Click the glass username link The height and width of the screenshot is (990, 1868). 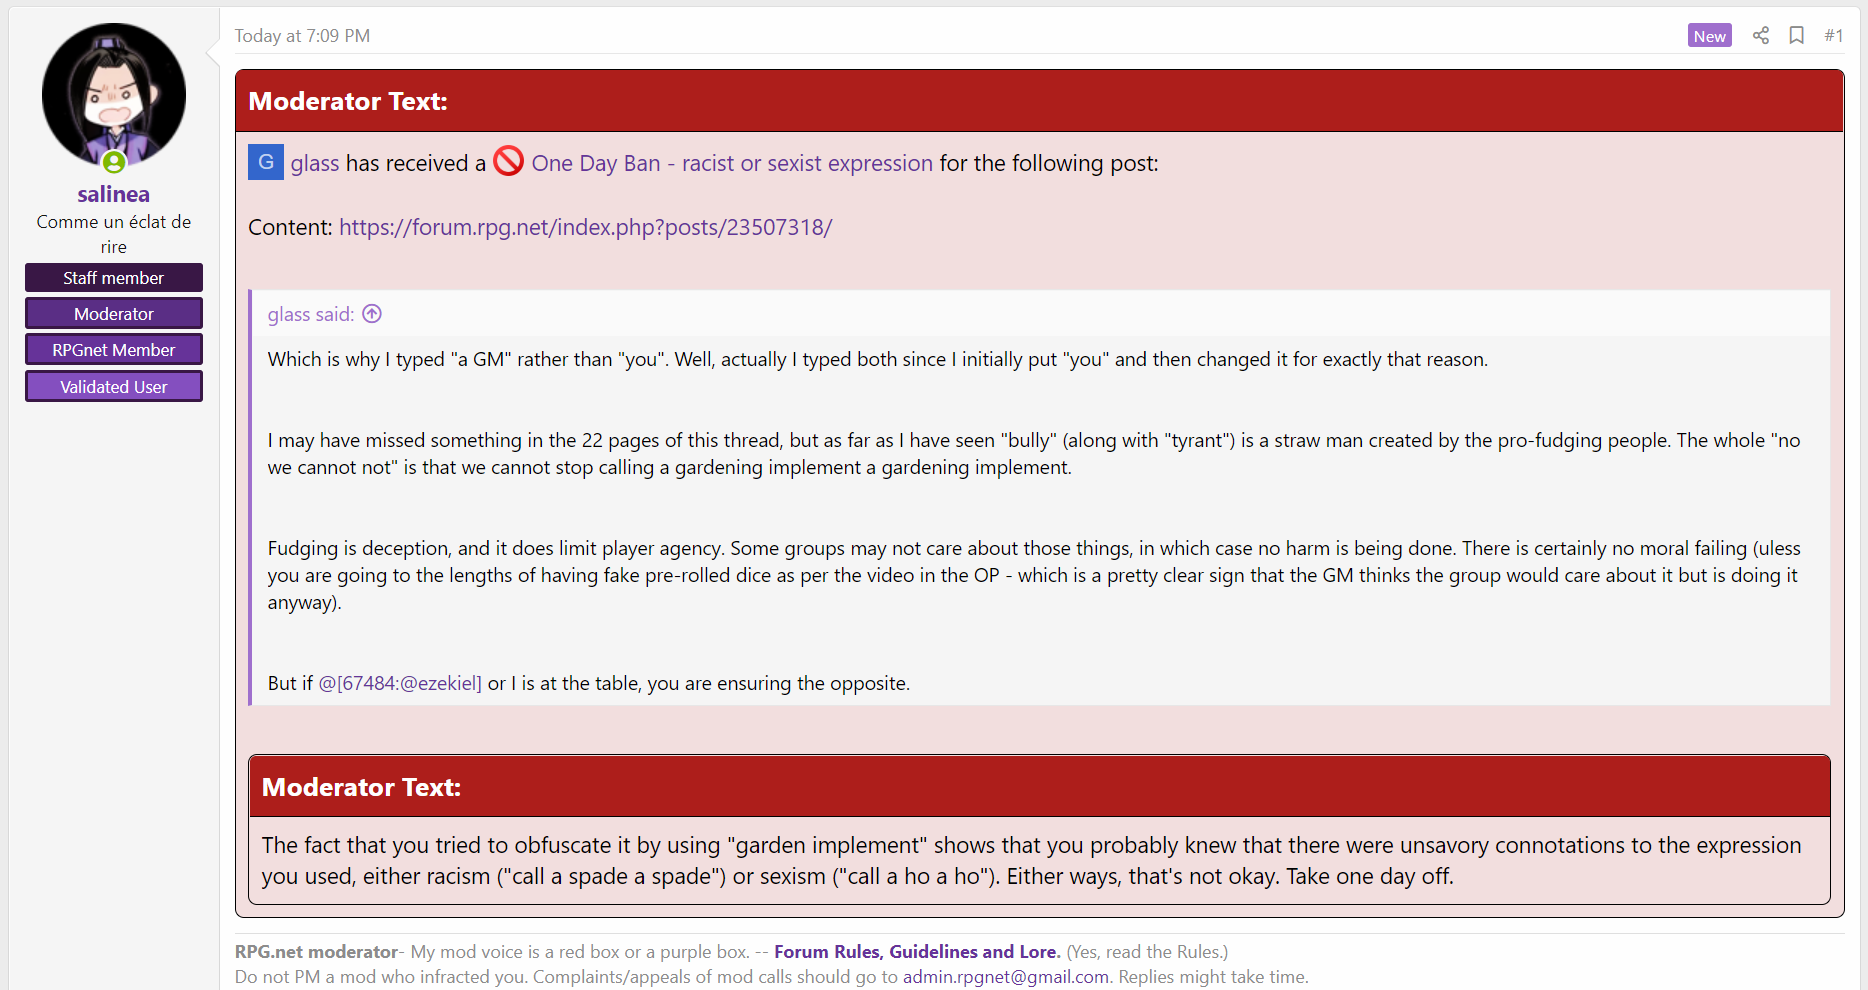[315, 163]
